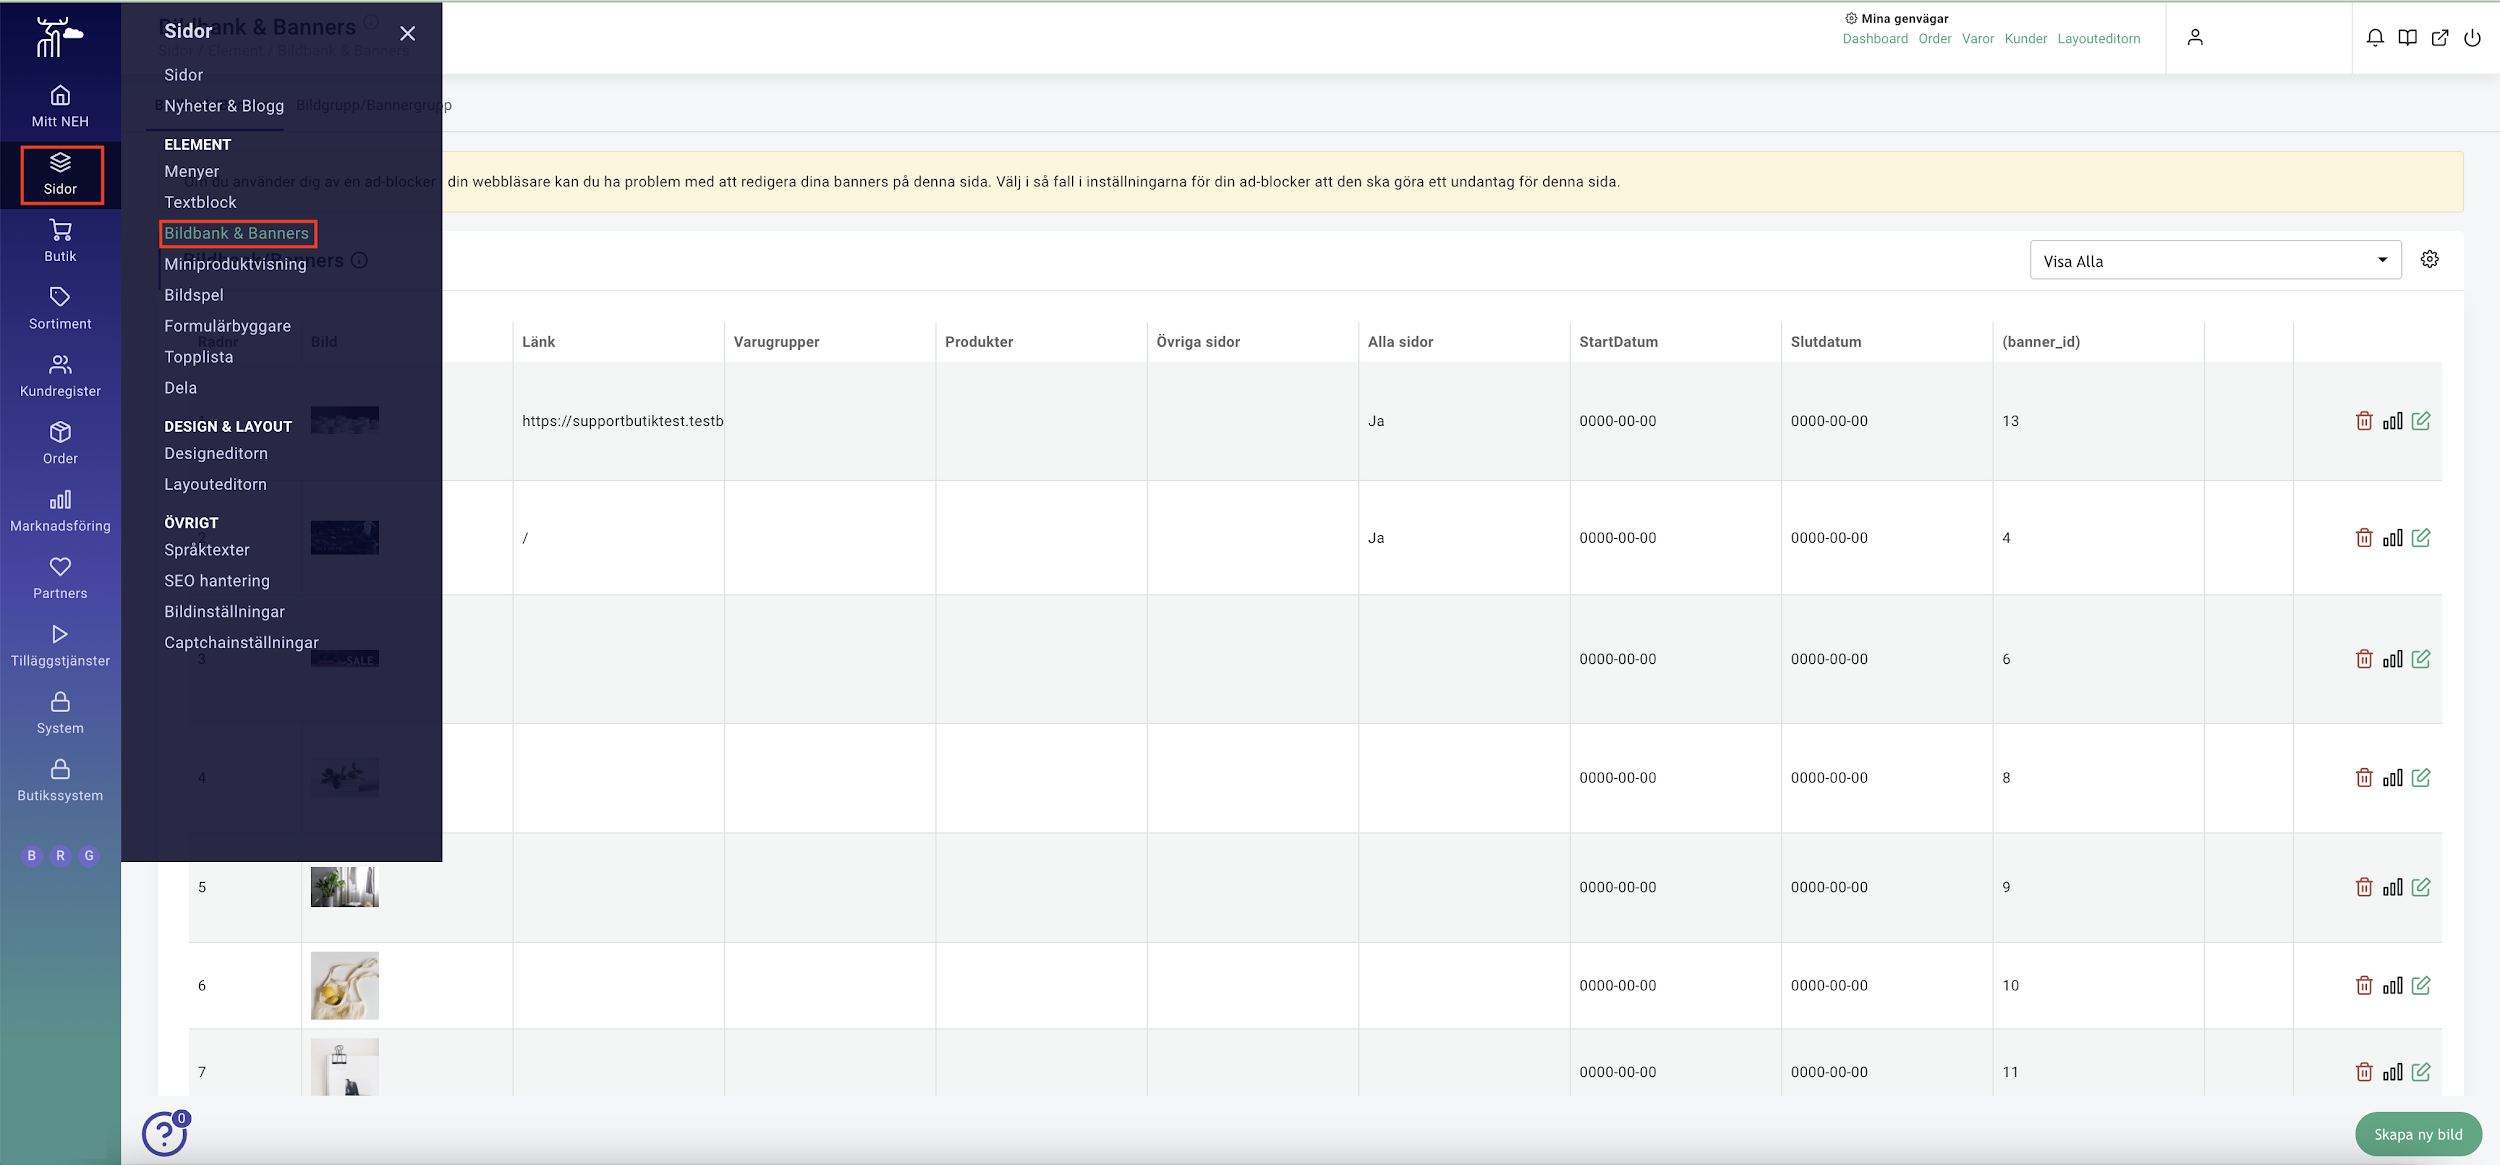Click the power logout icon
Image resolution: width=2500 pixels, height=1165 pixels.
2472,38
